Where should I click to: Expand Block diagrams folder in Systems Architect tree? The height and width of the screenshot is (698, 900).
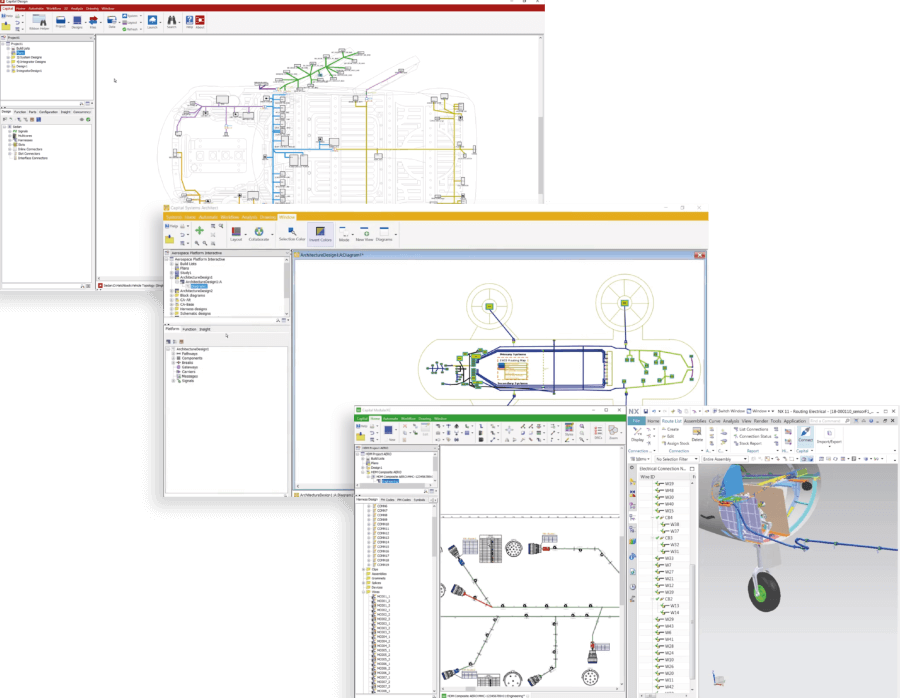coord(172,296)
